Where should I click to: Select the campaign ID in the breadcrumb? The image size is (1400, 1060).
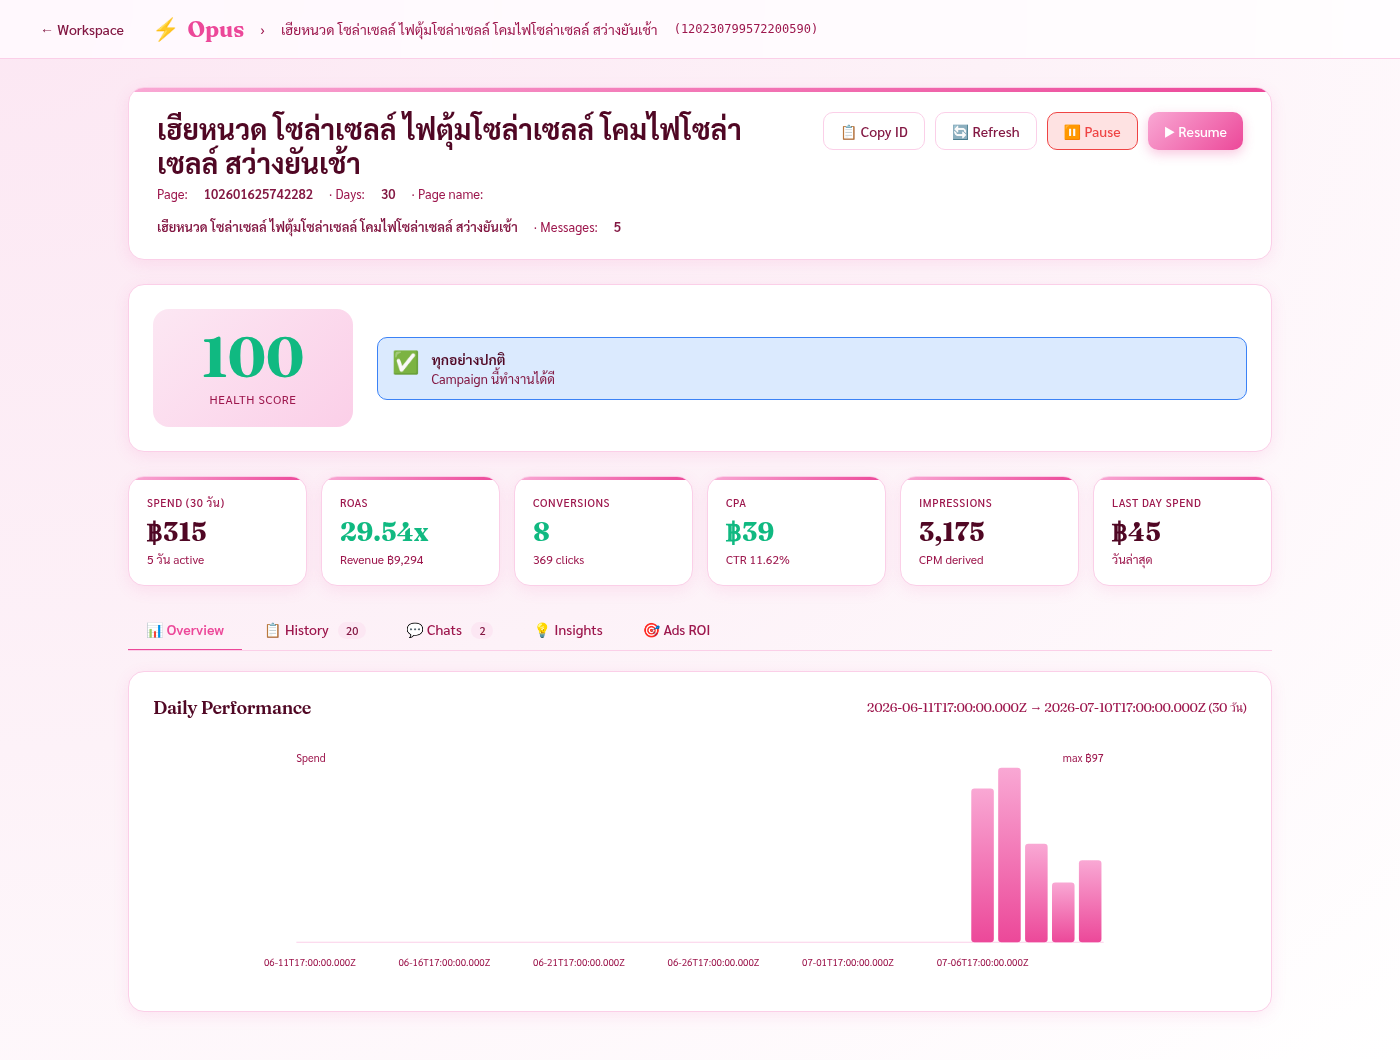click(x=746, y=29)
